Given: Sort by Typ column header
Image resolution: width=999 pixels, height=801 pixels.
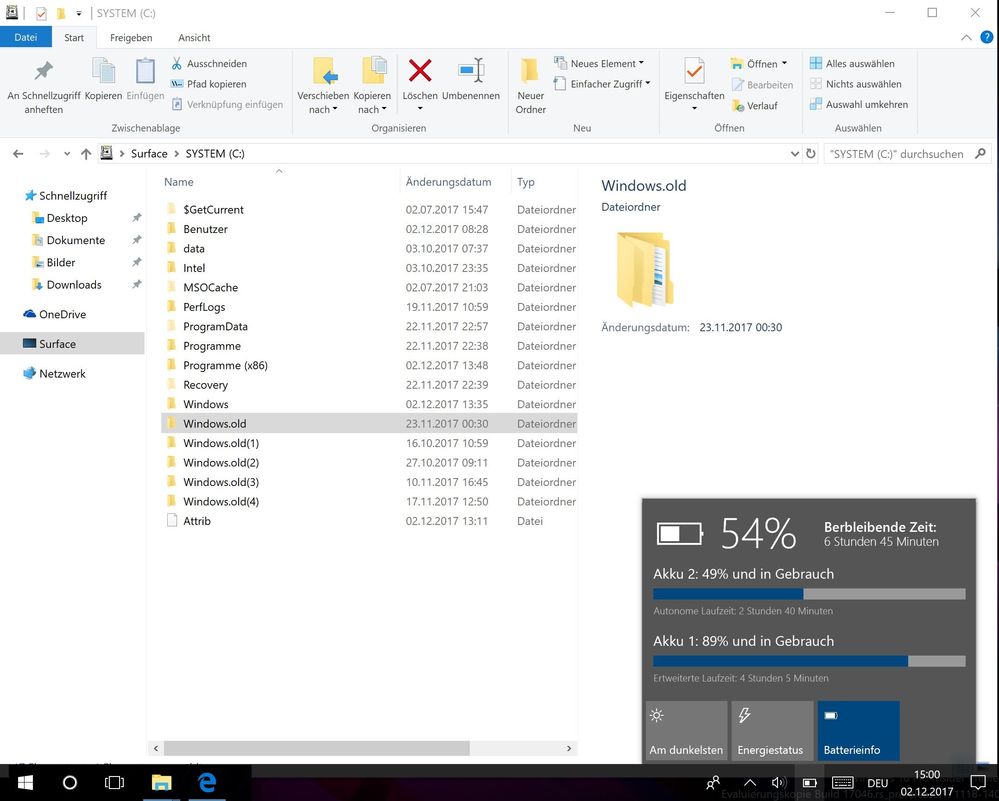Looking at the screenshot, I should click(x=526, y=182).
